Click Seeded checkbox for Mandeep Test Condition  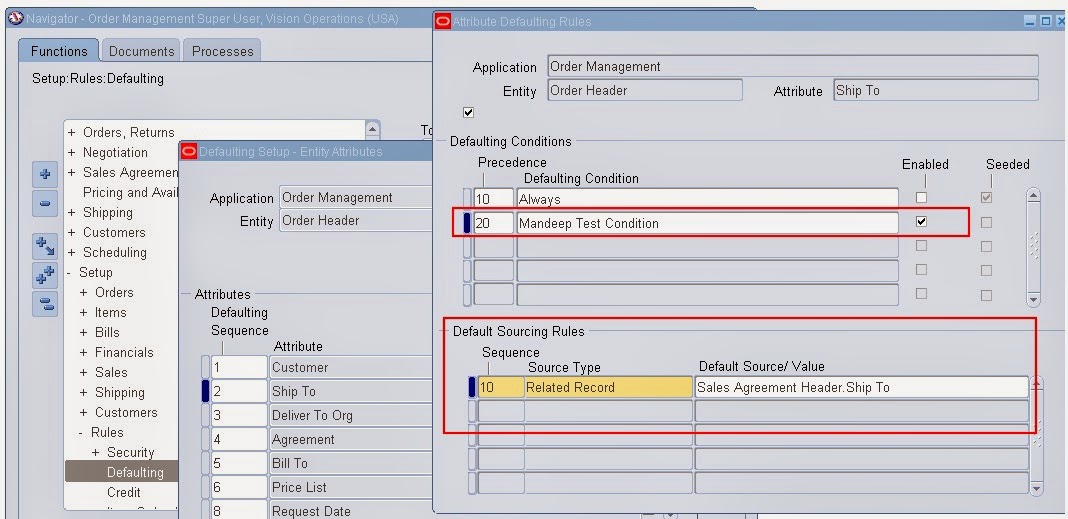pyautogui.click(x=986, y=222)
